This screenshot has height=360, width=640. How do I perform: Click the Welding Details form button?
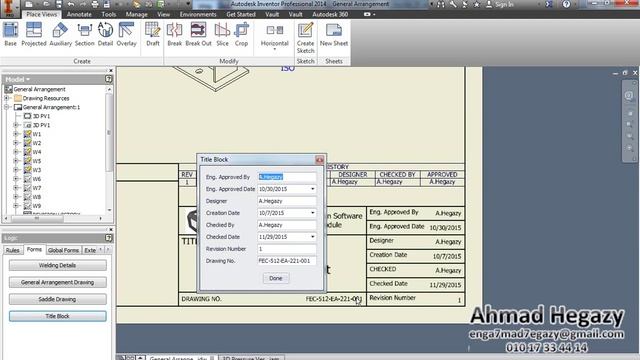(x=58, y=265)
